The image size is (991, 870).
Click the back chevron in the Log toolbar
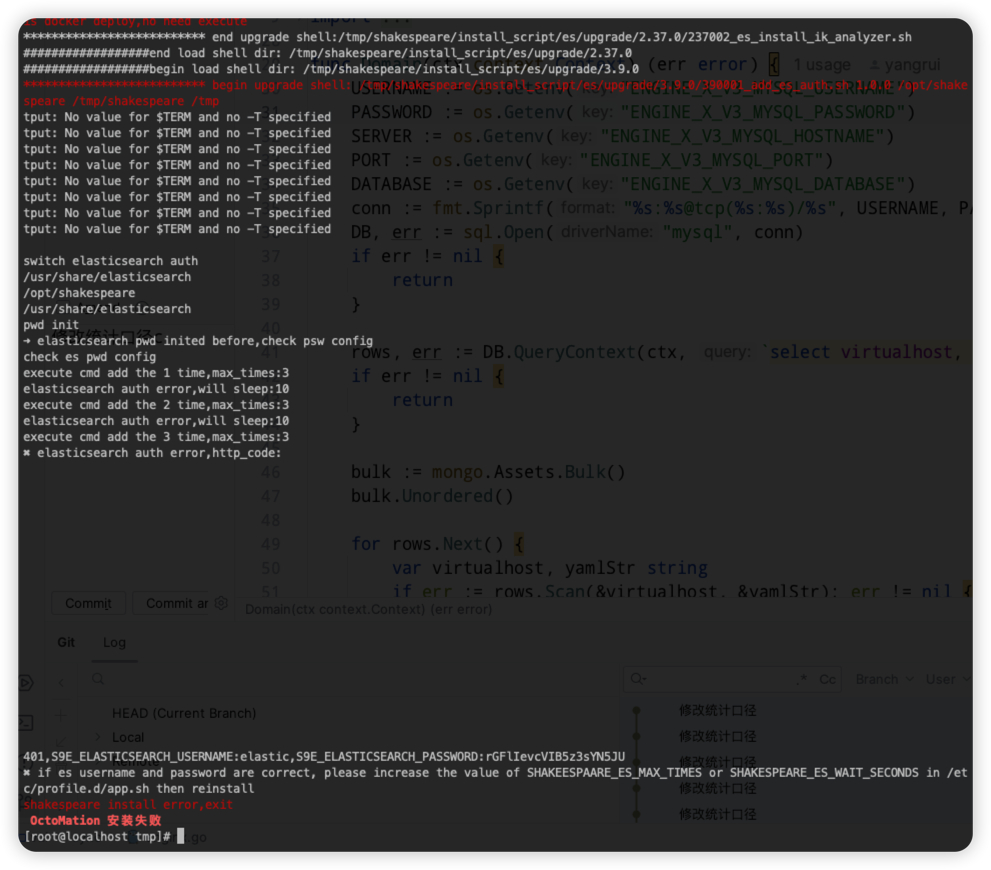point(61,683)
